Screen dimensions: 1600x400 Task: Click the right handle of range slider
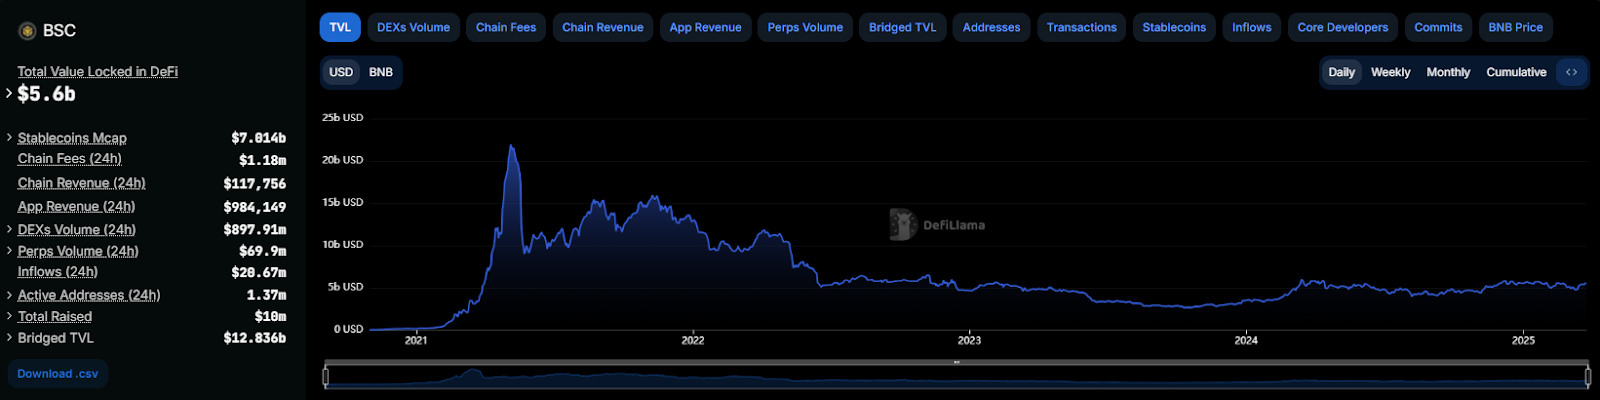click(x=1588, y=376)
